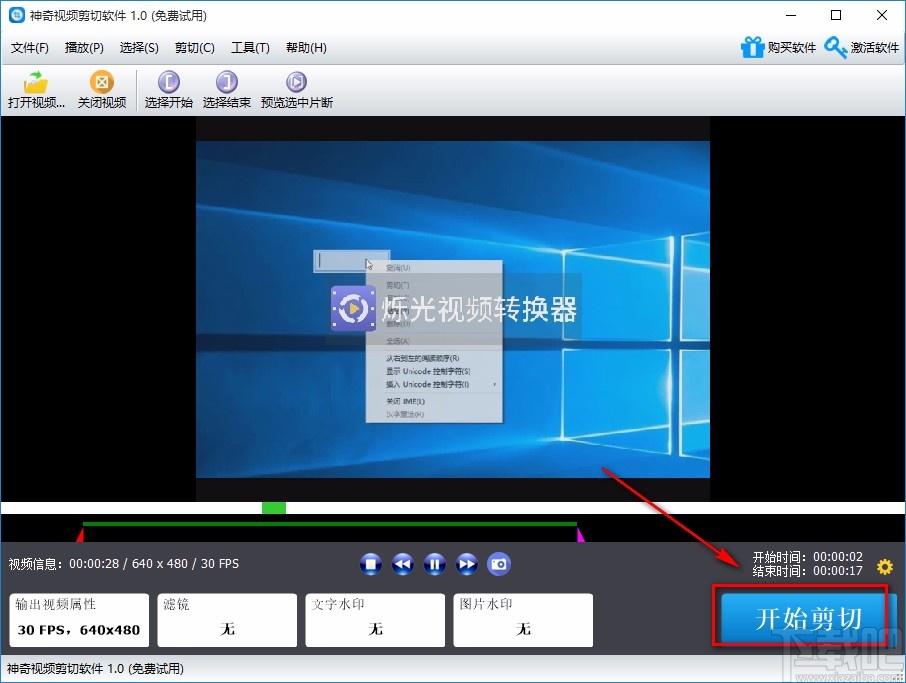
Task: Click the 开始时间 00:00:02 value
Action: pos(838,556)
